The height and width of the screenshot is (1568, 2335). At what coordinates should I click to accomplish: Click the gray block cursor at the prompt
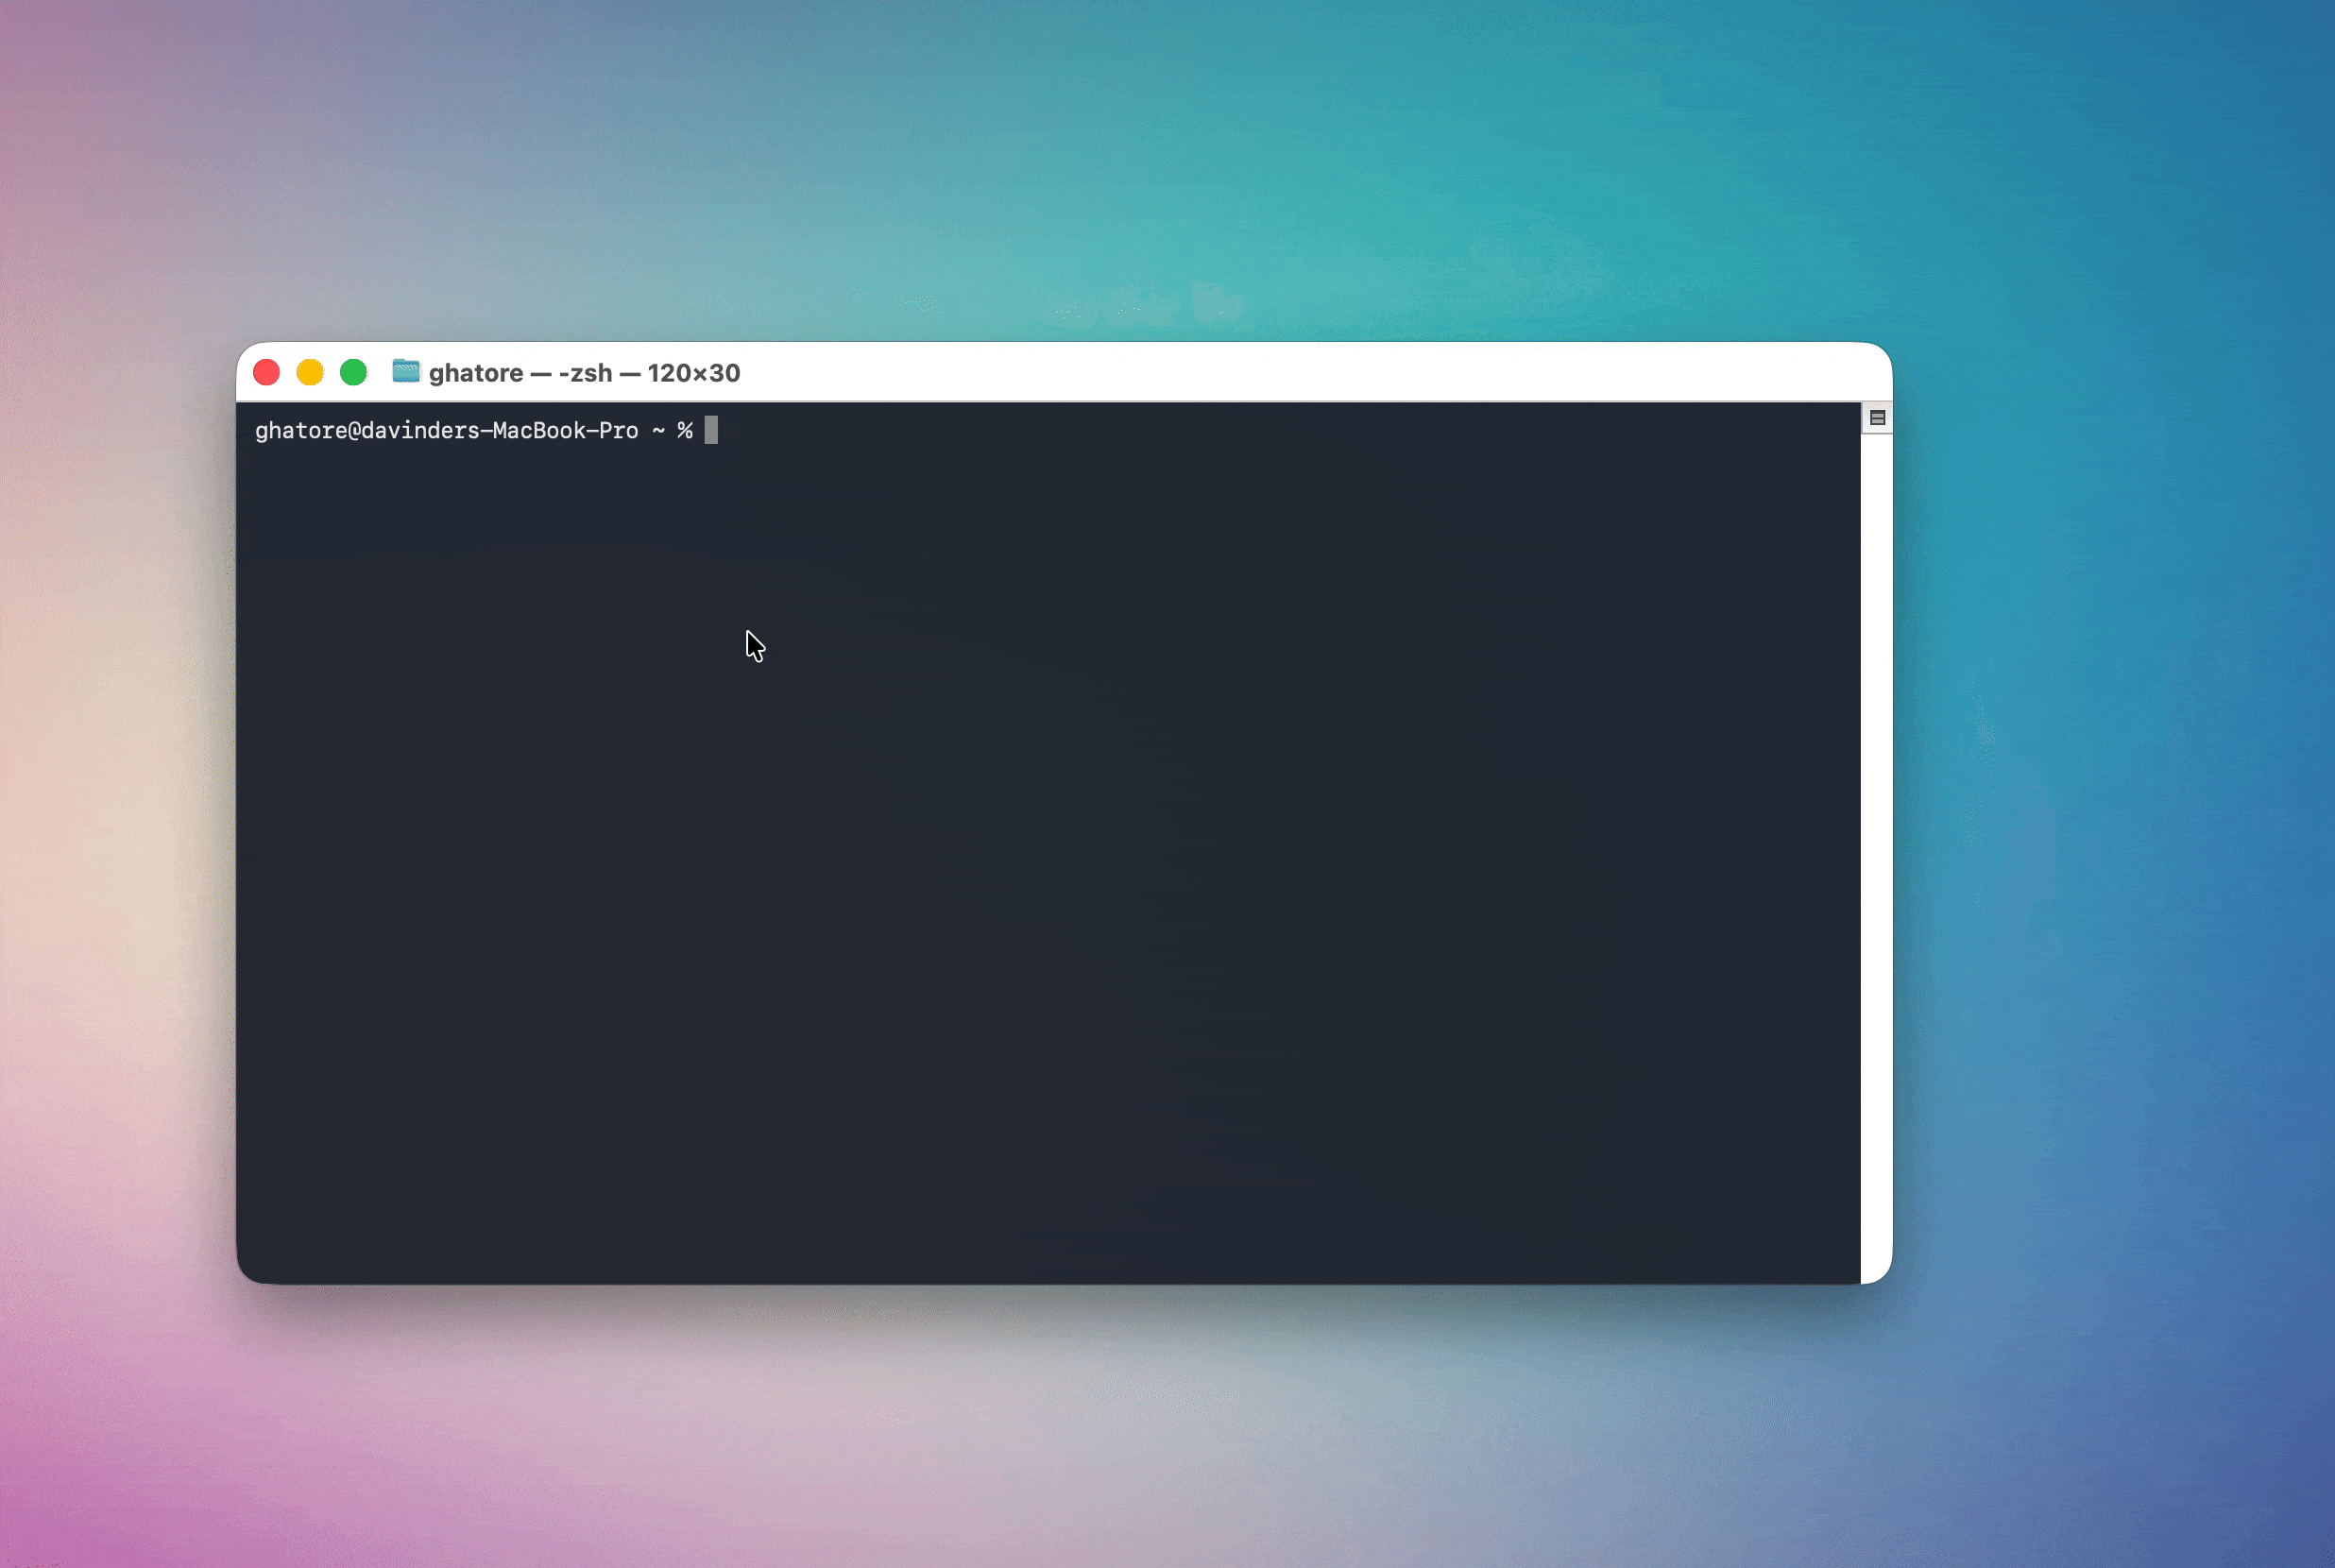(x=711, y=431)
